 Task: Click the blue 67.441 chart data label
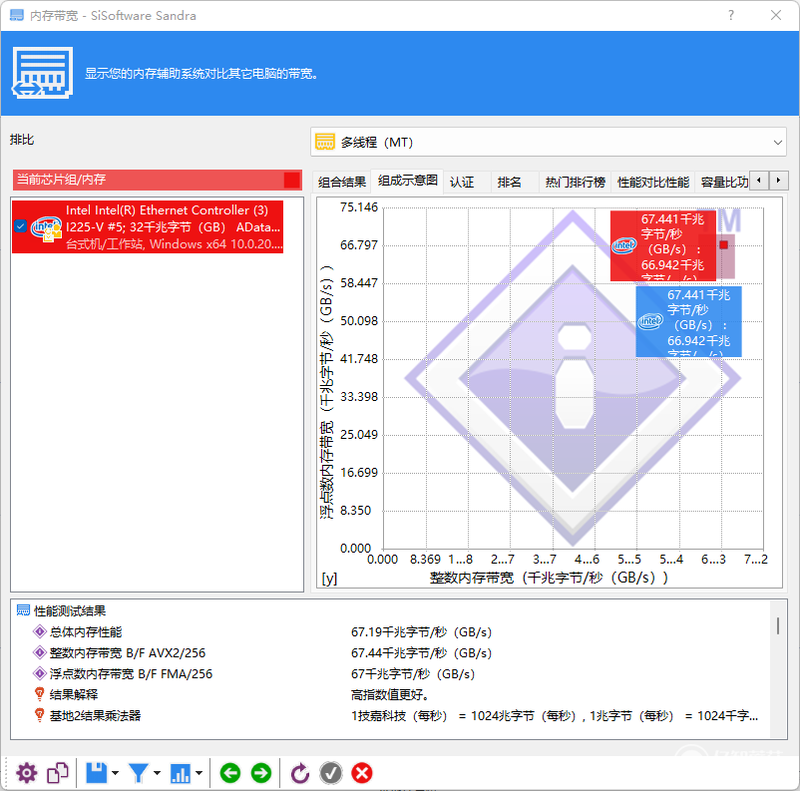689,322
